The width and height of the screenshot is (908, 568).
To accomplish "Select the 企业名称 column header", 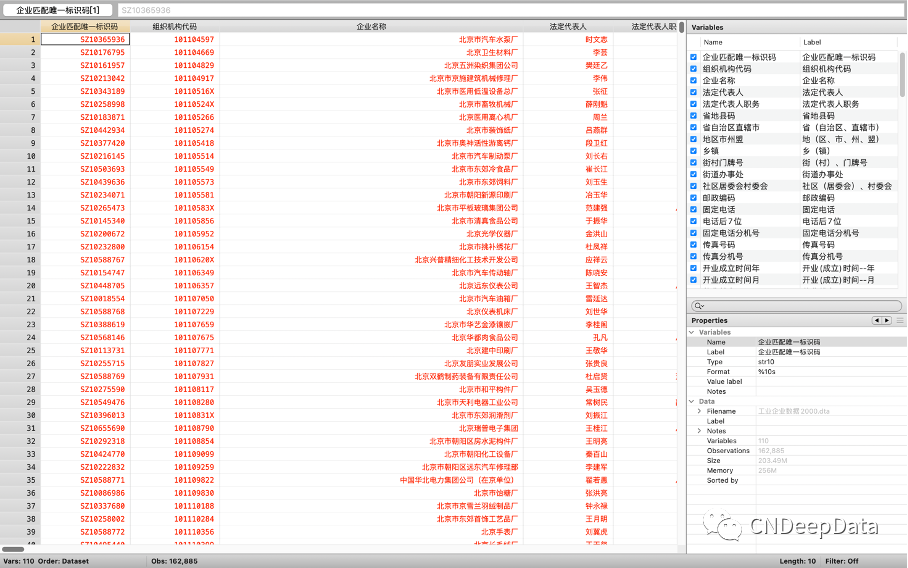I will [371, 27].
